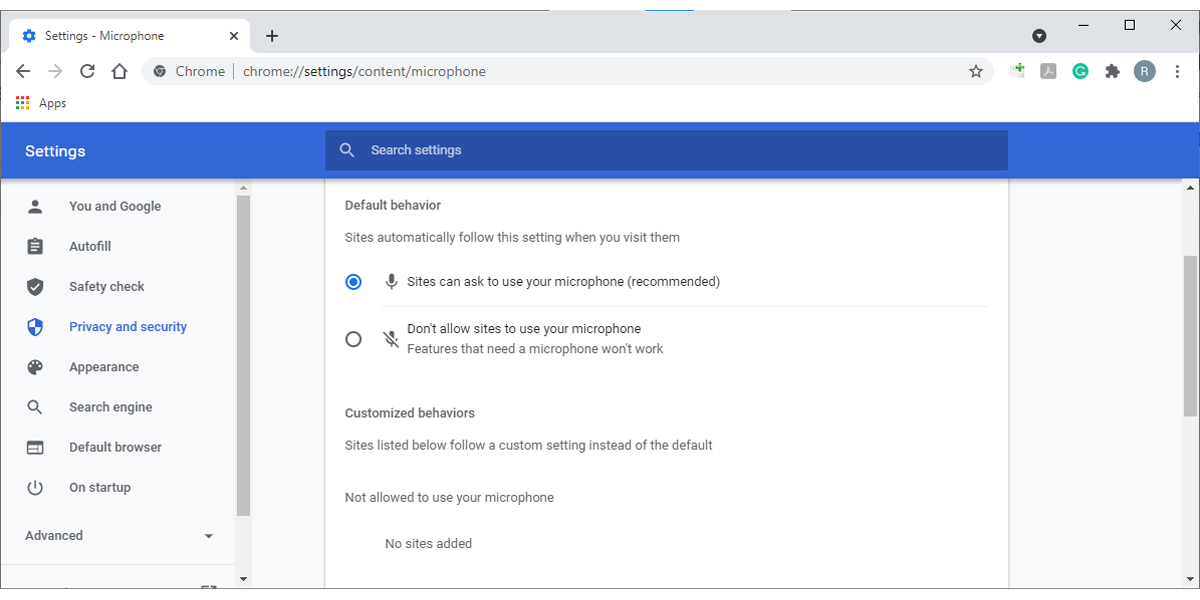The image size is (1200, 600).
Task: Go back using the browser back arrow
Action: pos(23,71)
